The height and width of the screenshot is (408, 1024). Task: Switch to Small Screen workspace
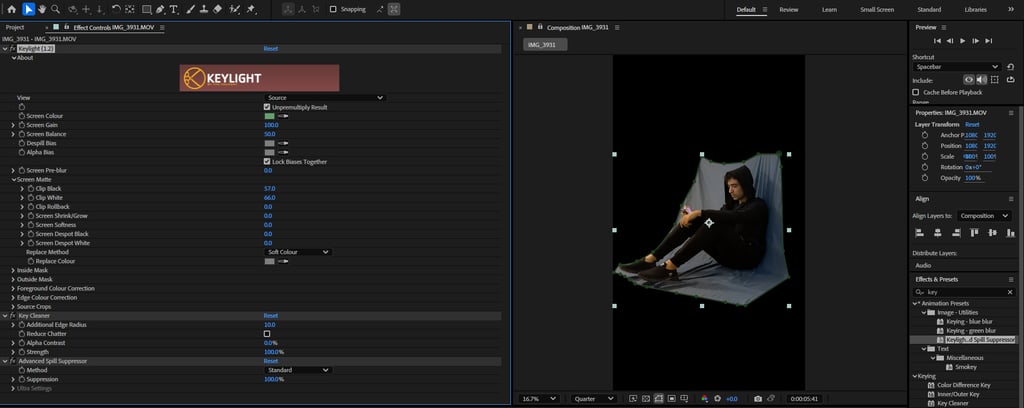(x=877, y=10)
